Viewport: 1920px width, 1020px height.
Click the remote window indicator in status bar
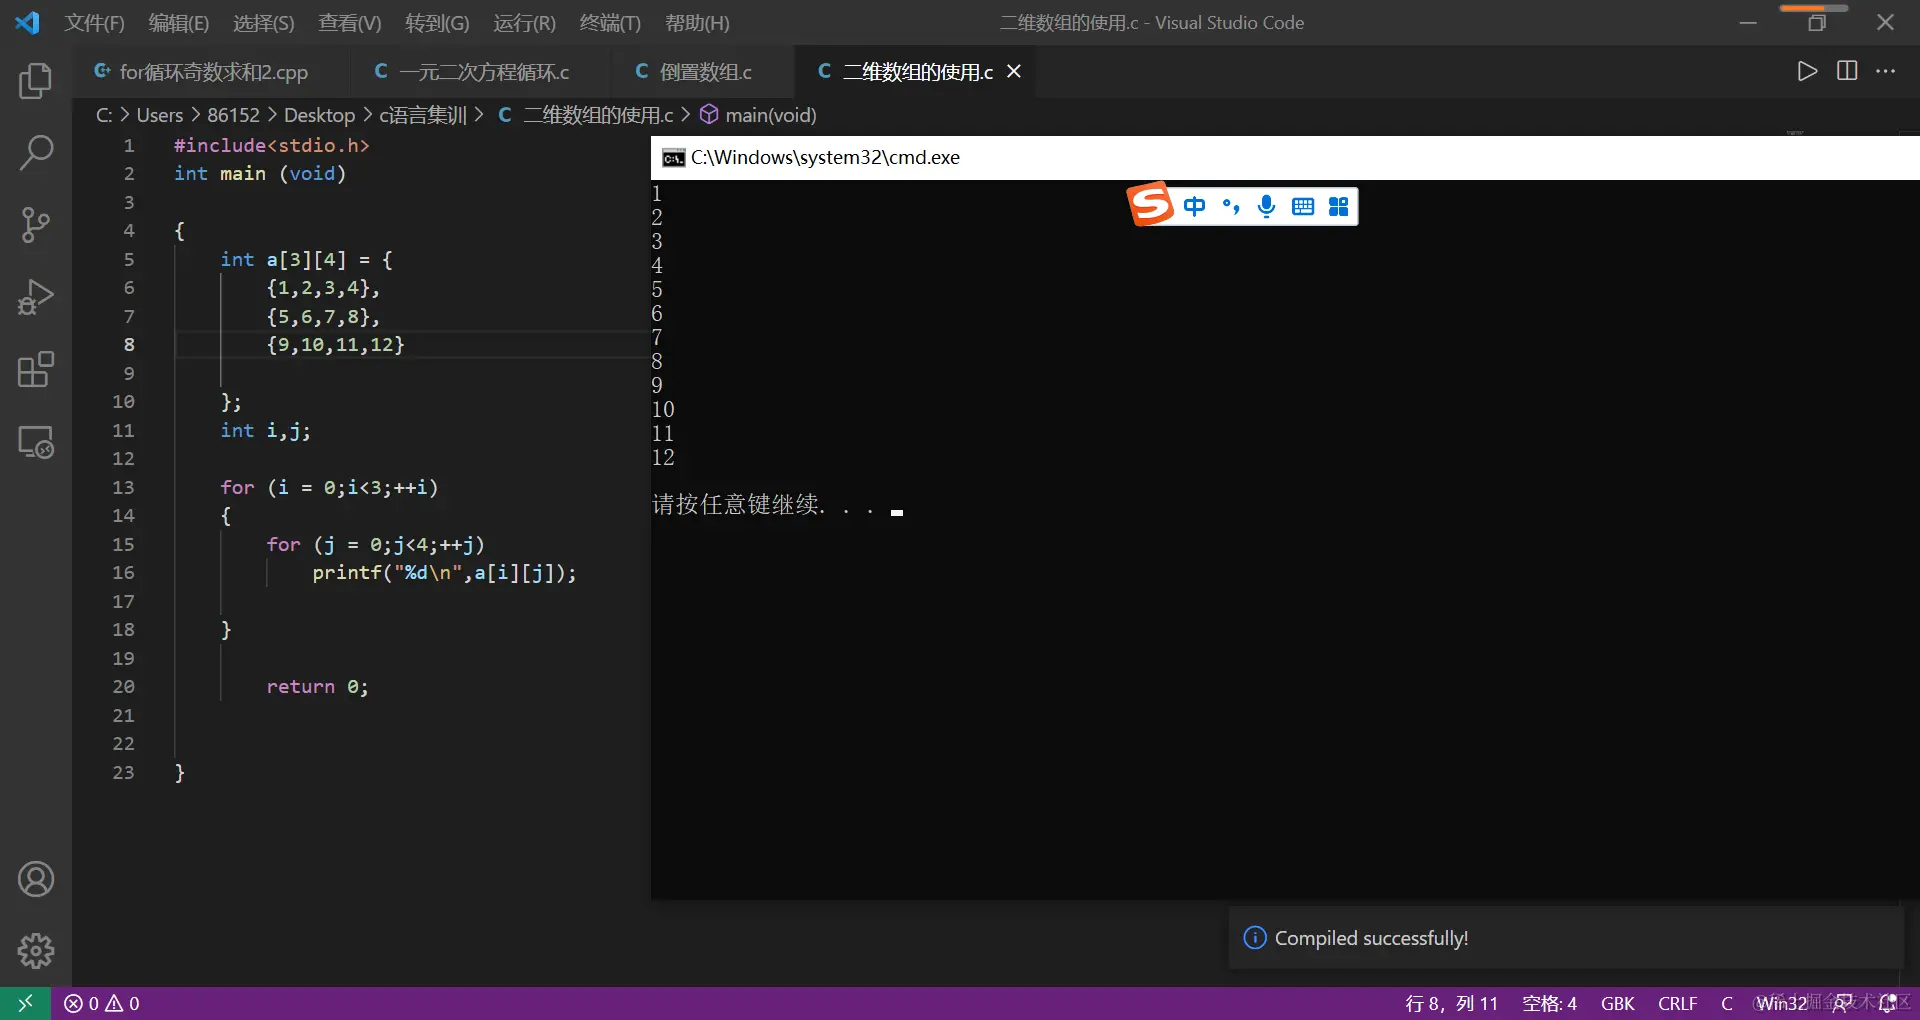(25, 1003)
